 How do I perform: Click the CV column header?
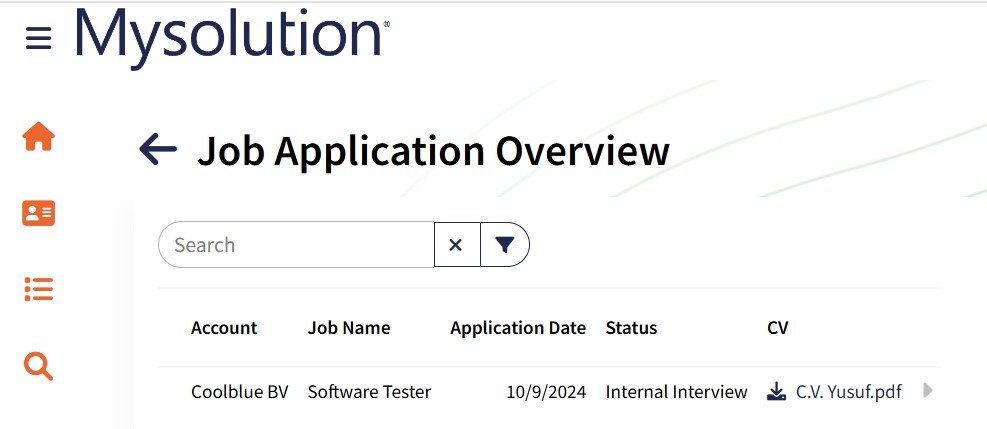coord(777,328)
